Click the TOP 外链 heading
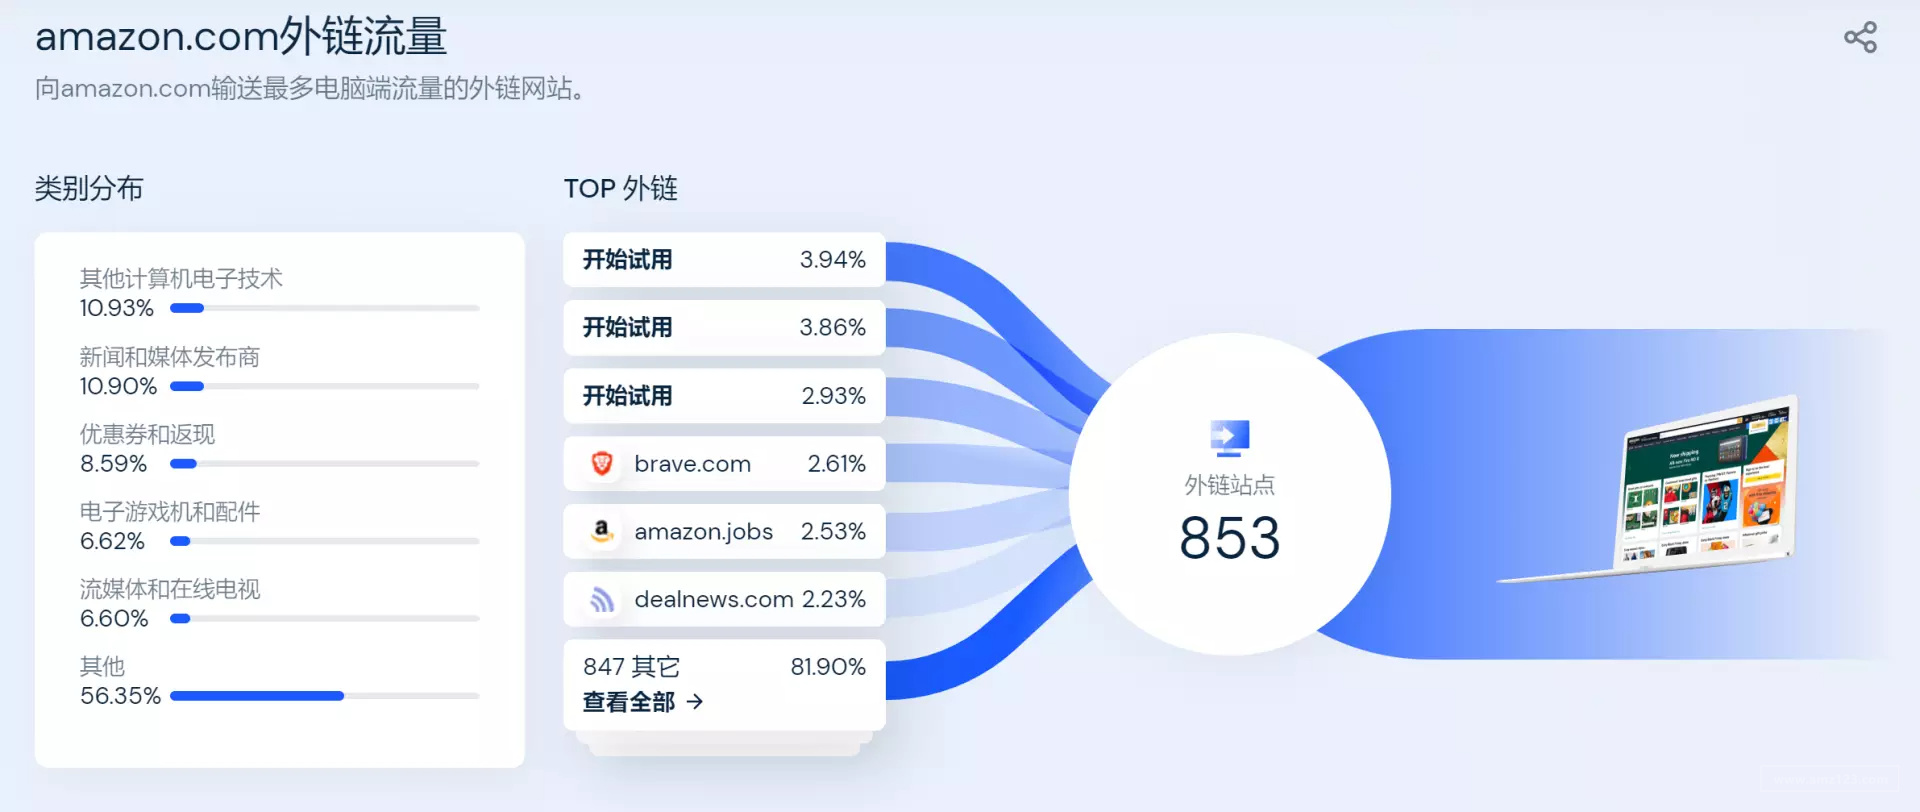The image size is (1920, 812). point(621,188)
